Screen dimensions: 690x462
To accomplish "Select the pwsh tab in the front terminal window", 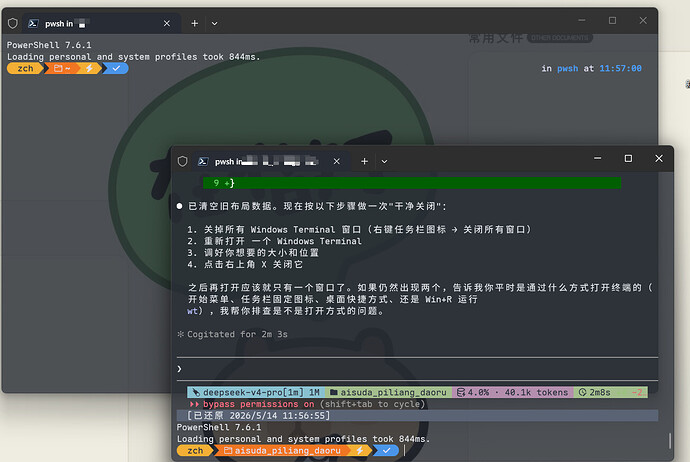I will coord(272,161).
